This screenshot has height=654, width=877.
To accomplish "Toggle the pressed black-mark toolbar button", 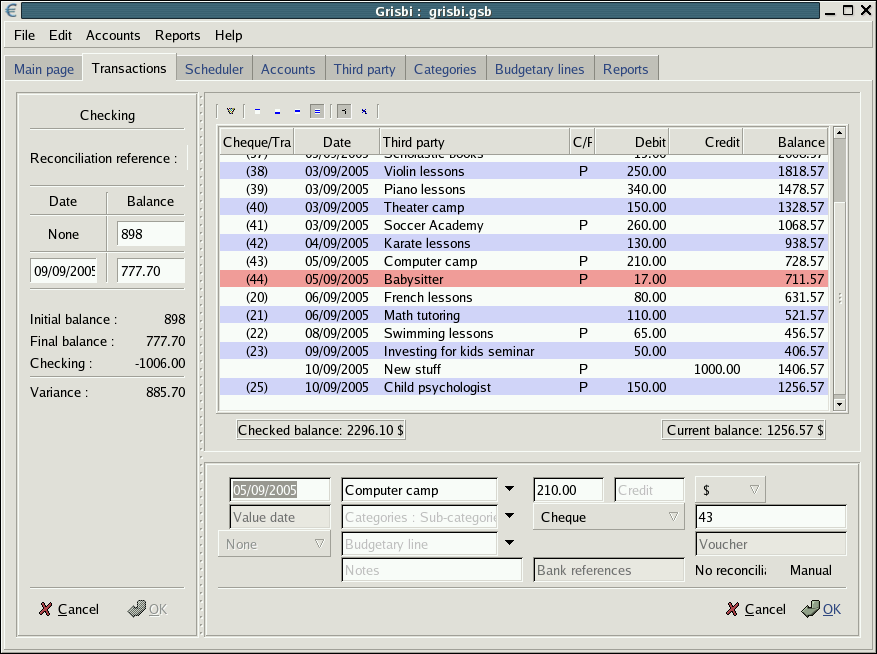I will 343,111.
